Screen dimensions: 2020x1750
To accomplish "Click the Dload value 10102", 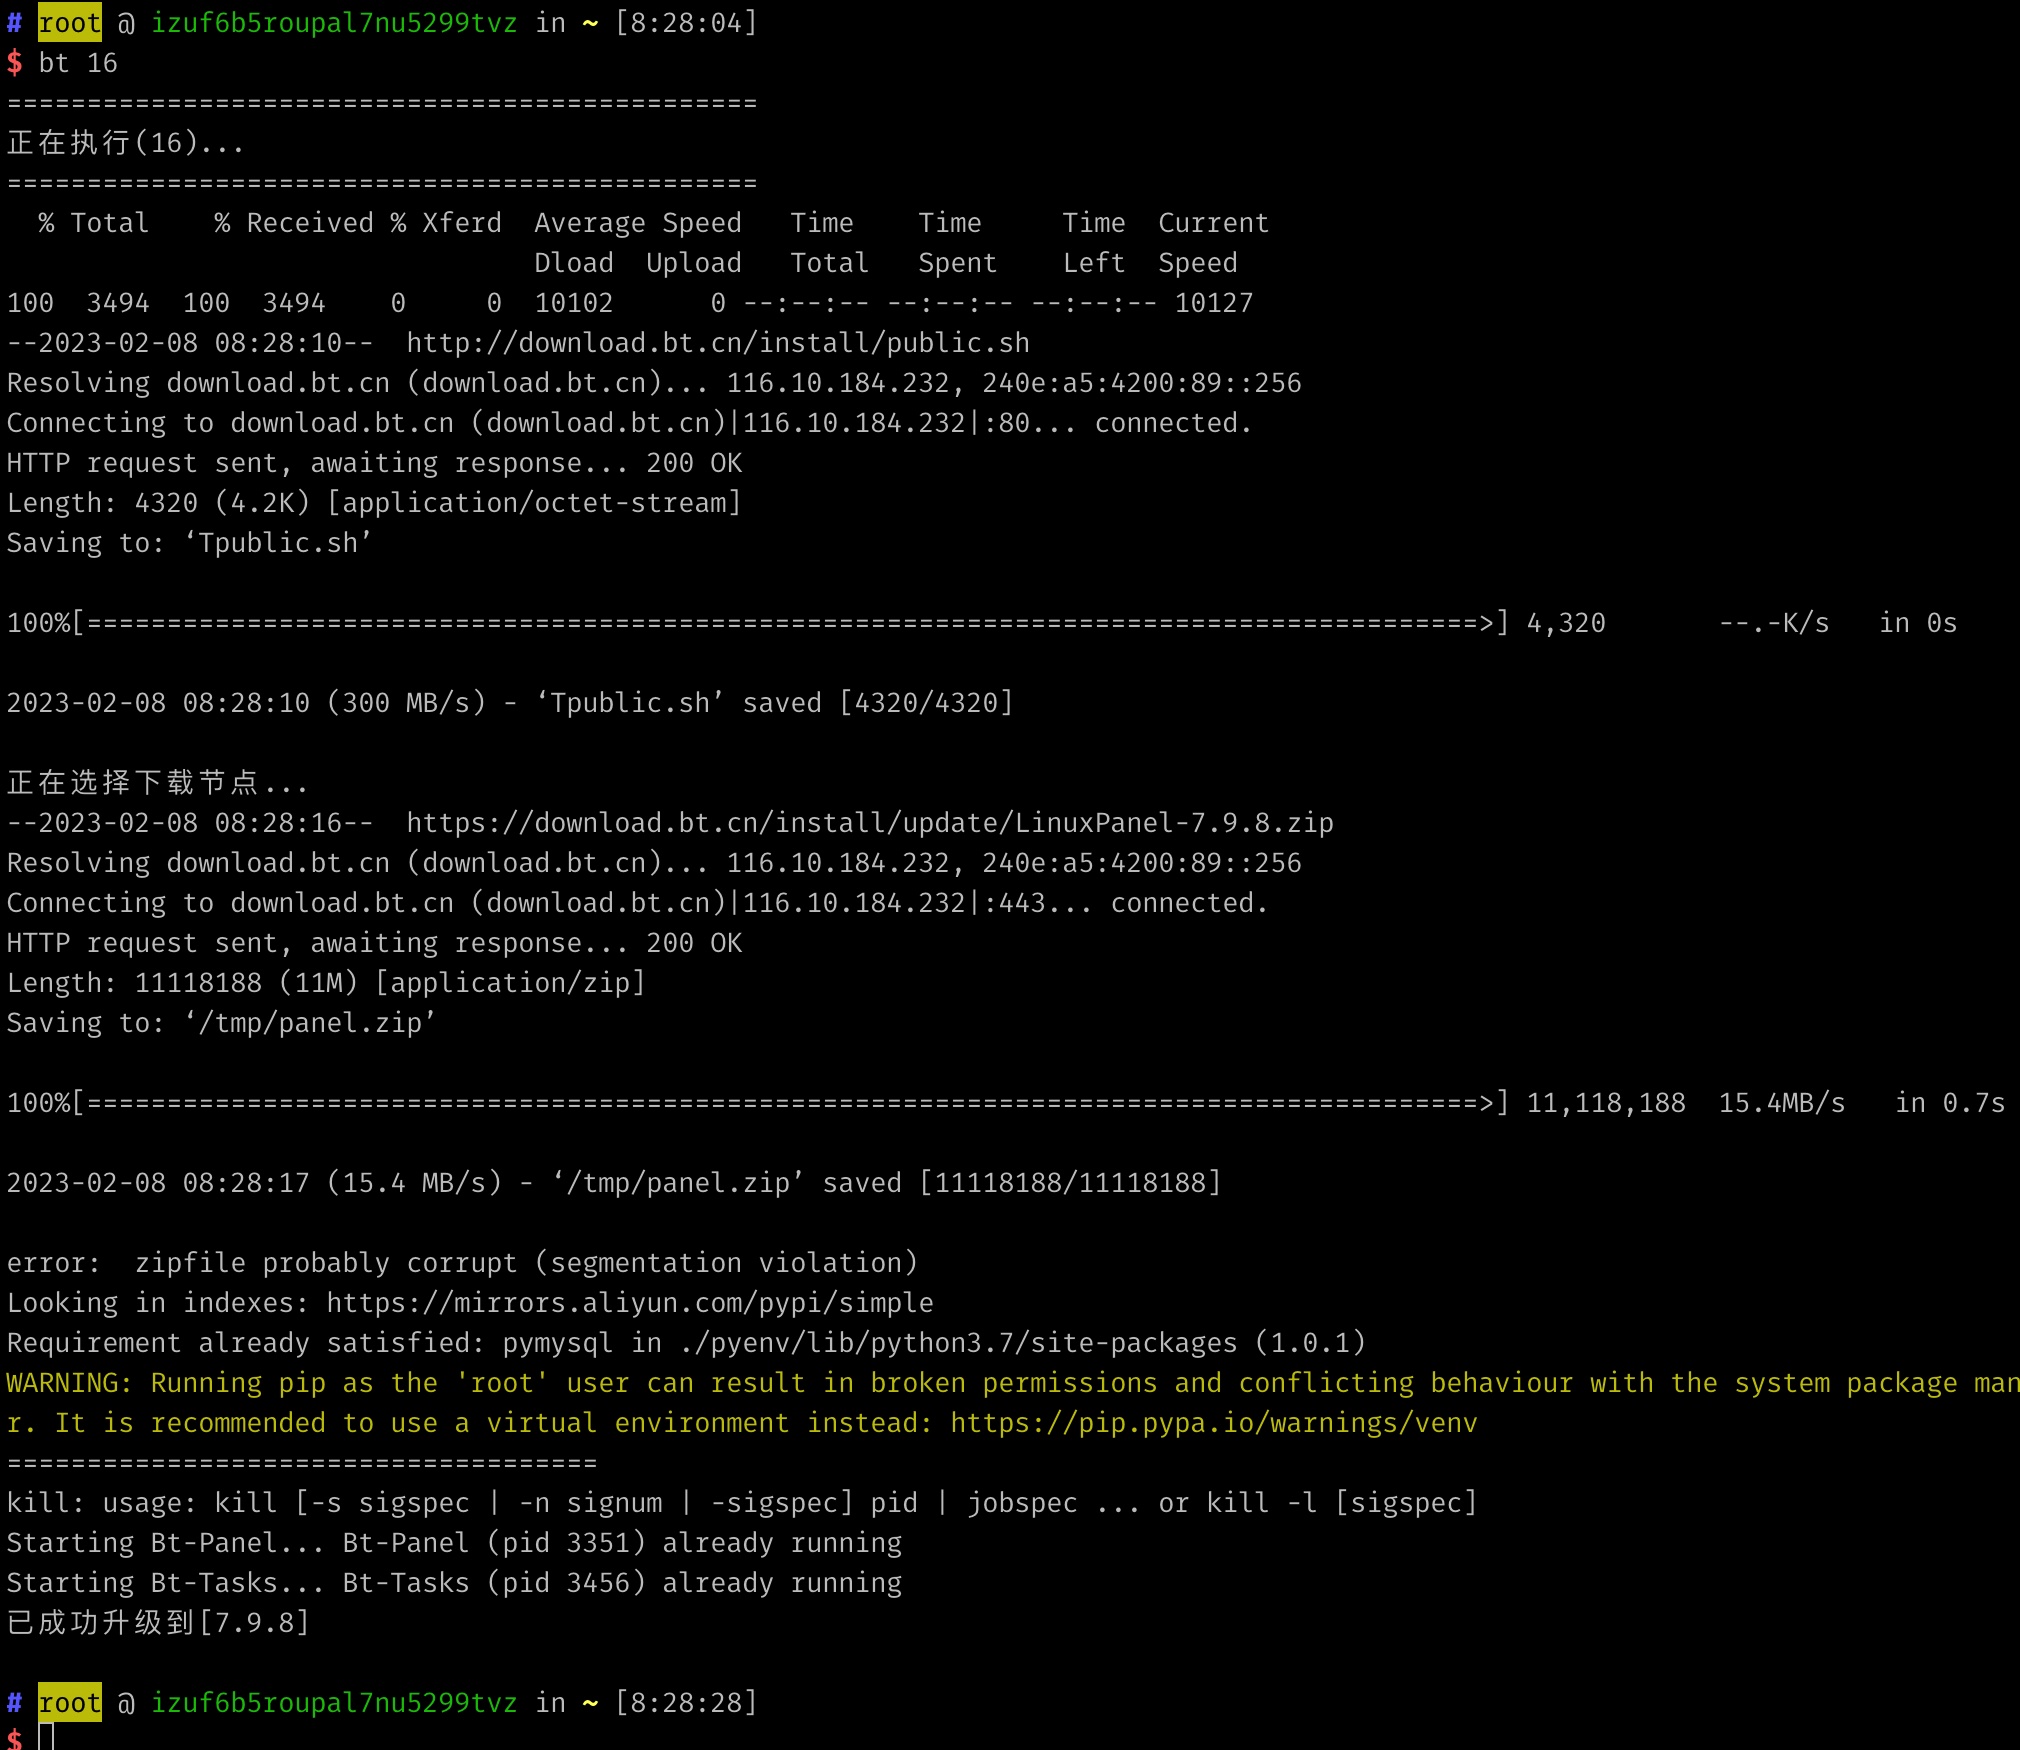I will [574, 303].
